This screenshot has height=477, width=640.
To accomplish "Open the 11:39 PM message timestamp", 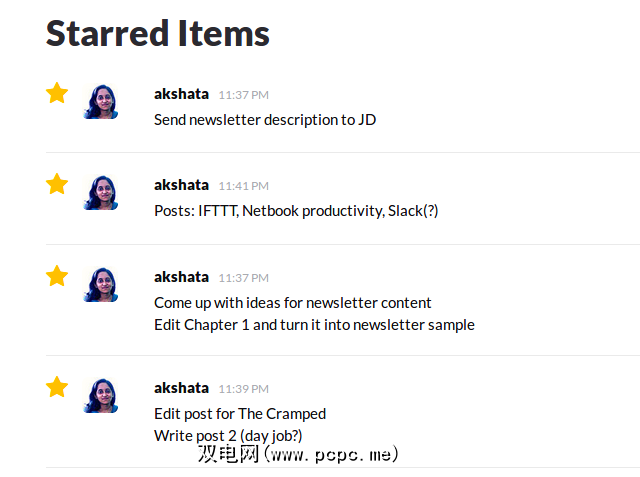I will point(243,389).
